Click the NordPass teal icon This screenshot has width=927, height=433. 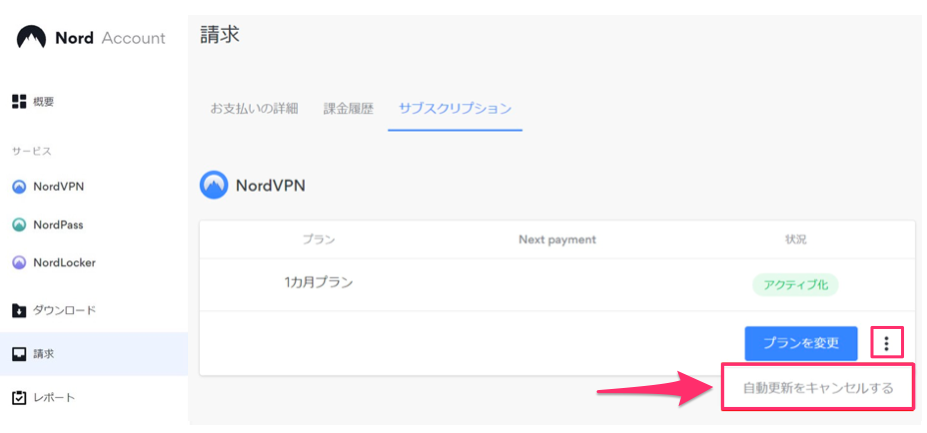(x=20, y=225)
